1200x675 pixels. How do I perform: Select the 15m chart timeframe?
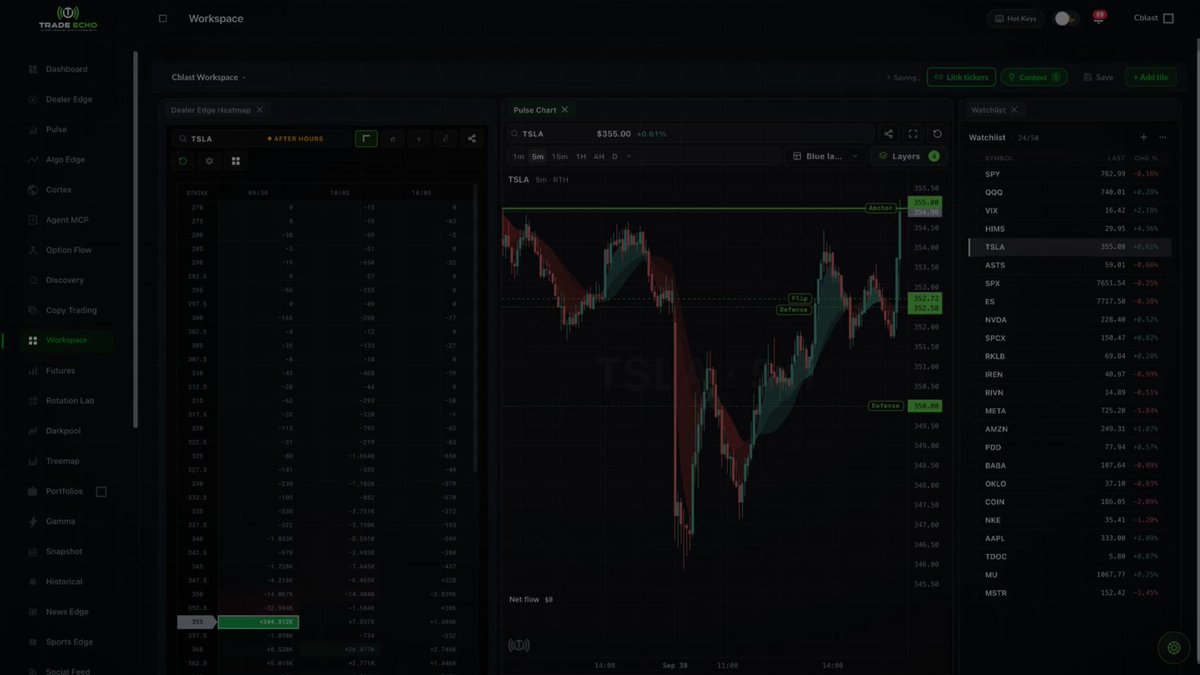[x=560, y=156]
